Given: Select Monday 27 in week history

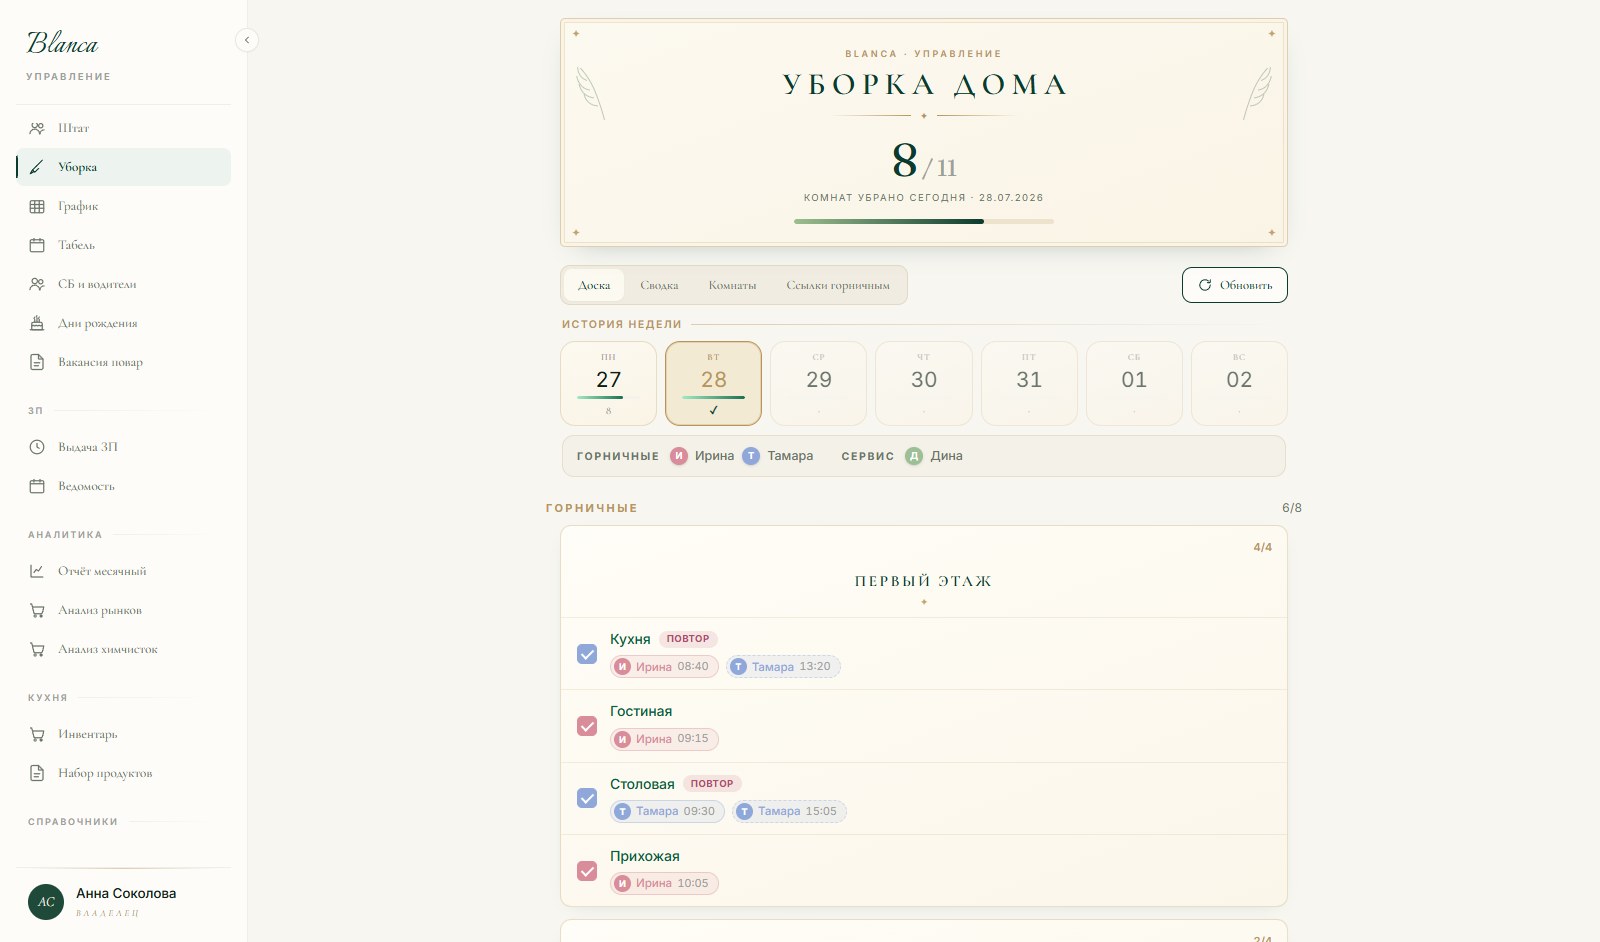Looking at the screenshot, I should [609, 384].
